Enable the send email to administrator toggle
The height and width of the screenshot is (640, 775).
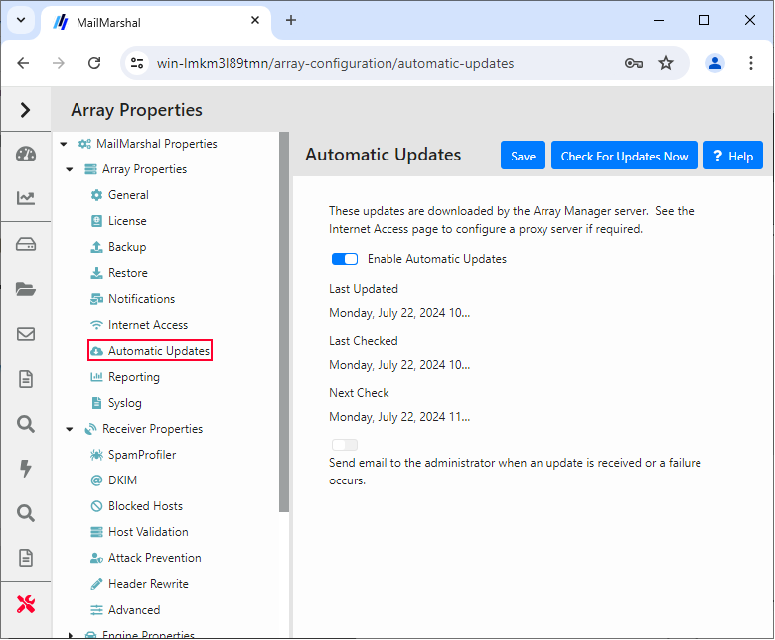point(345,445)
